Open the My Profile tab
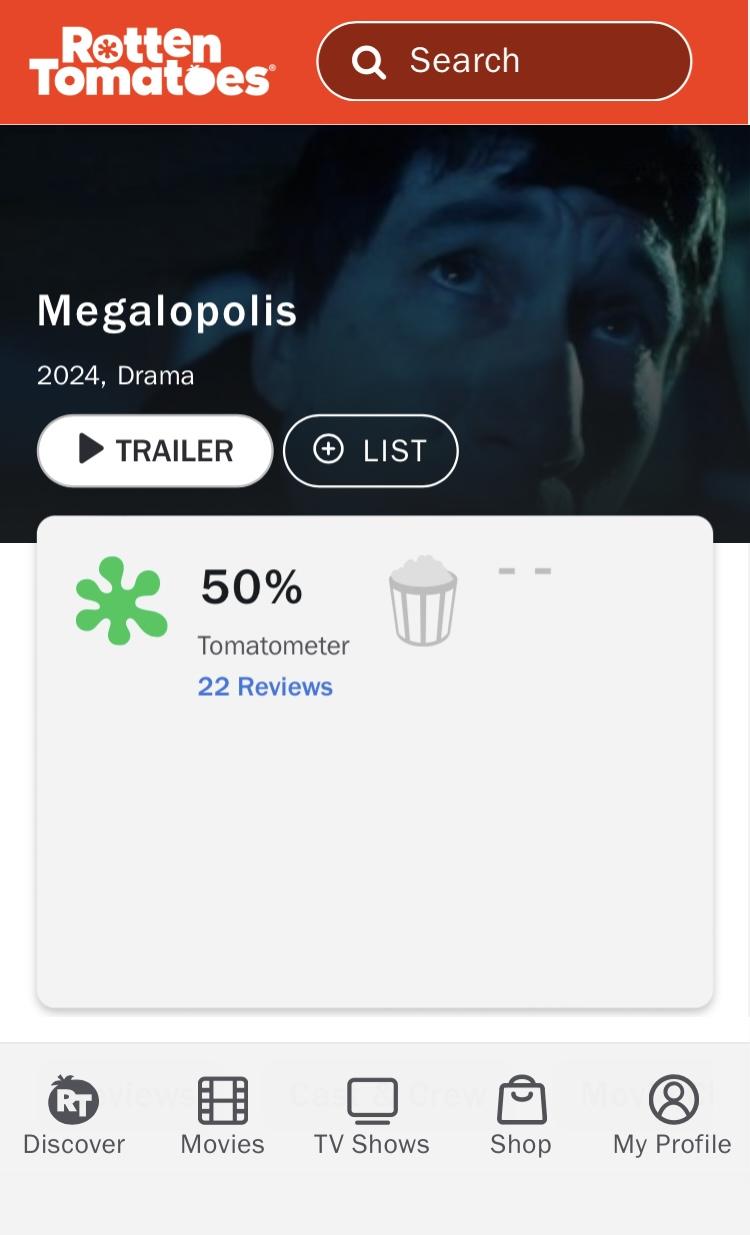Screen dimensions: 750x1235 (x=672, y=1116)
